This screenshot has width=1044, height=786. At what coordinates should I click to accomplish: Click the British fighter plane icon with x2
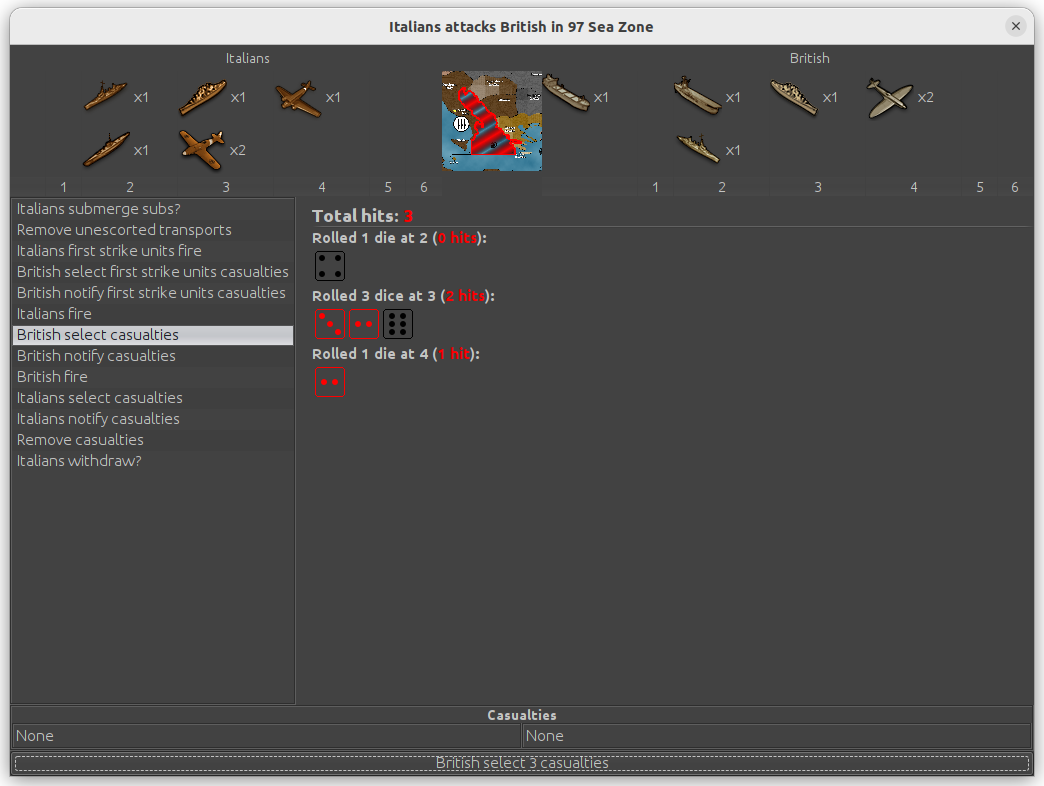click(889, 97)
